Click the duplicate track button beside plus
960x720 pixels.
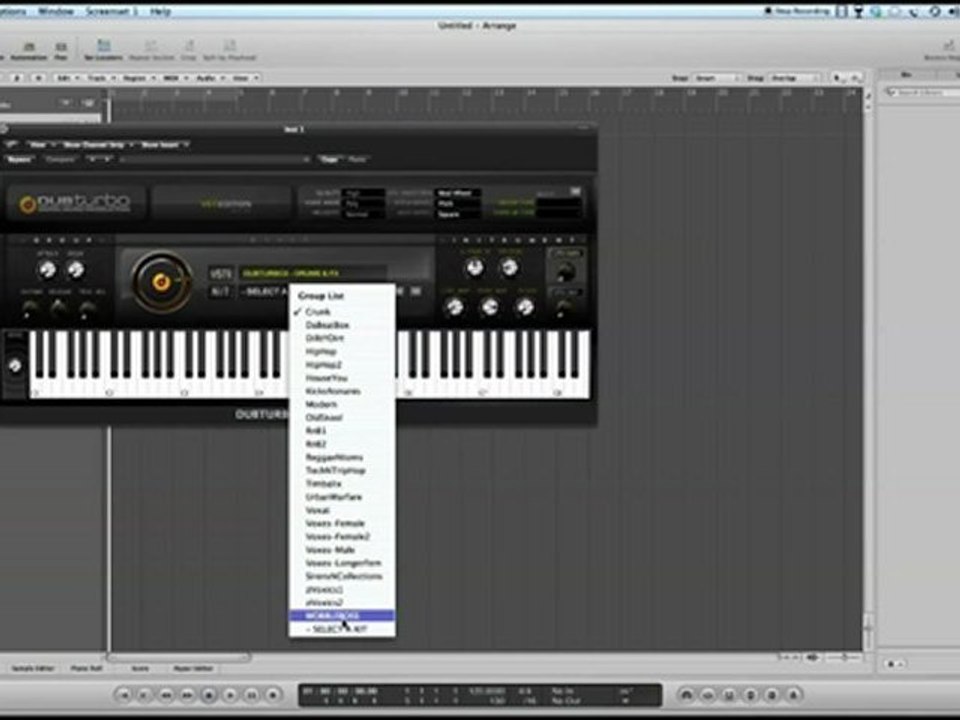88,103
